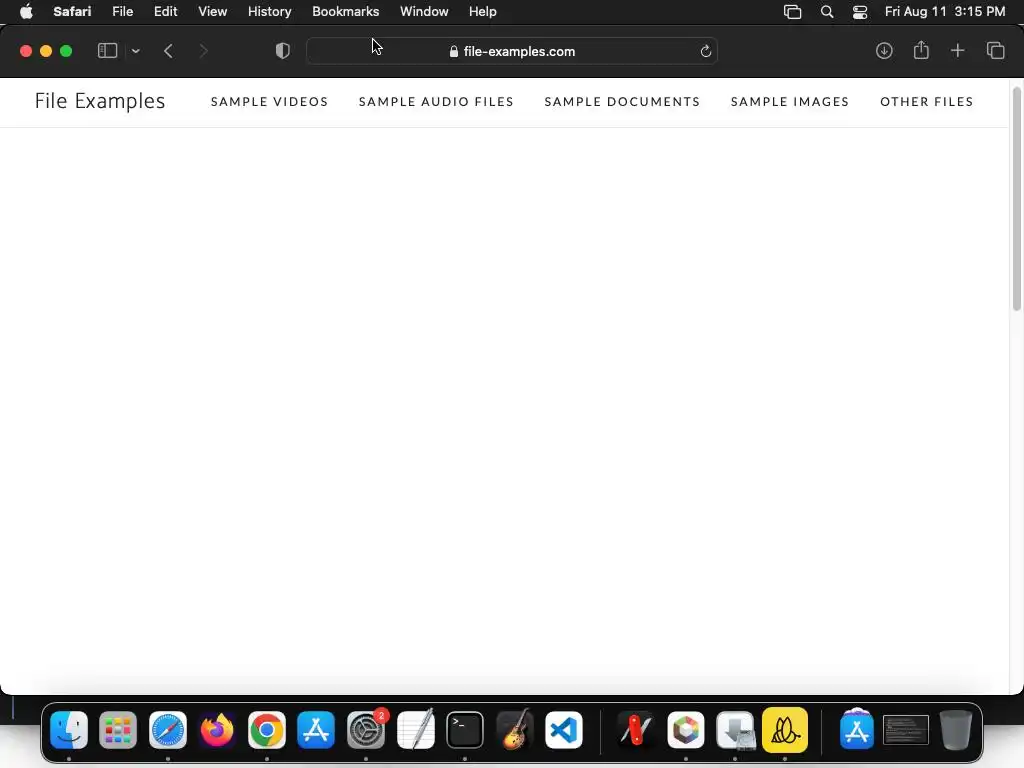Open the App Store icon next to Trash
The height and width of the screenshot is (768, 1024).
(x=856, y=729)
